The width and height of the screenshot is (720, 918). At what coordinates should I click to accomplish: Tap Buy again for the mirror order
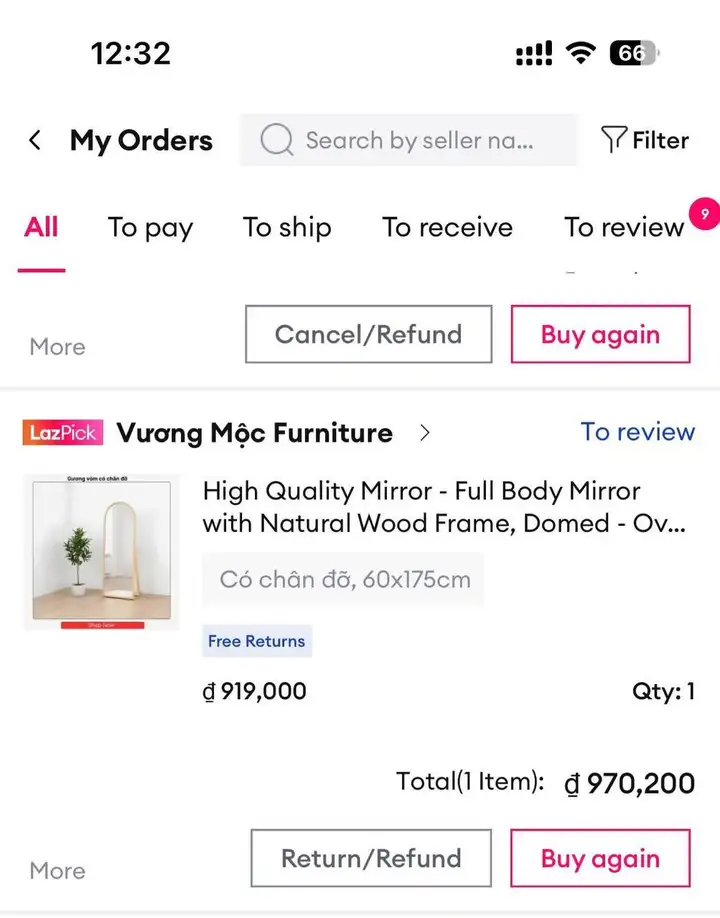[601, 858]
